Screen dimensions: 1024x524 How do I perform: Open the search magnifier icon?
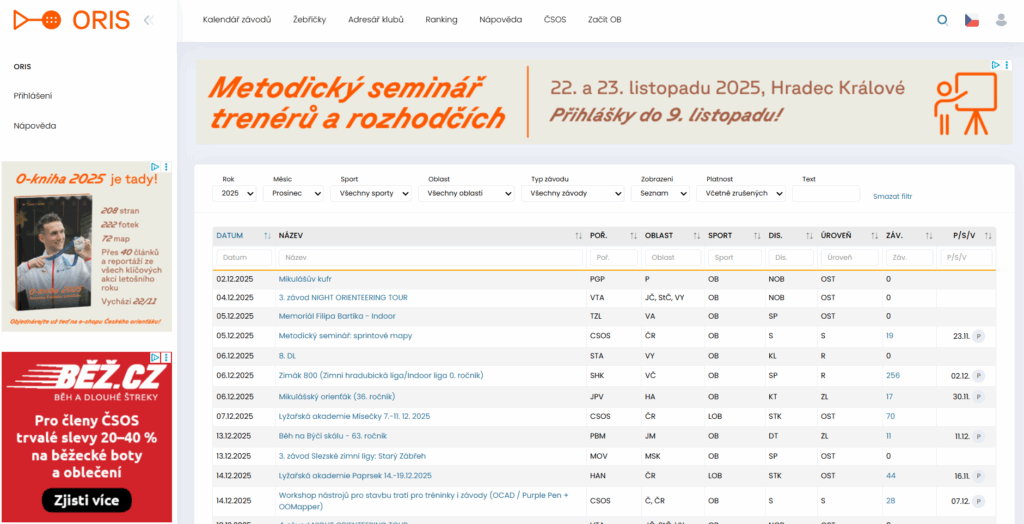[942, 20]
